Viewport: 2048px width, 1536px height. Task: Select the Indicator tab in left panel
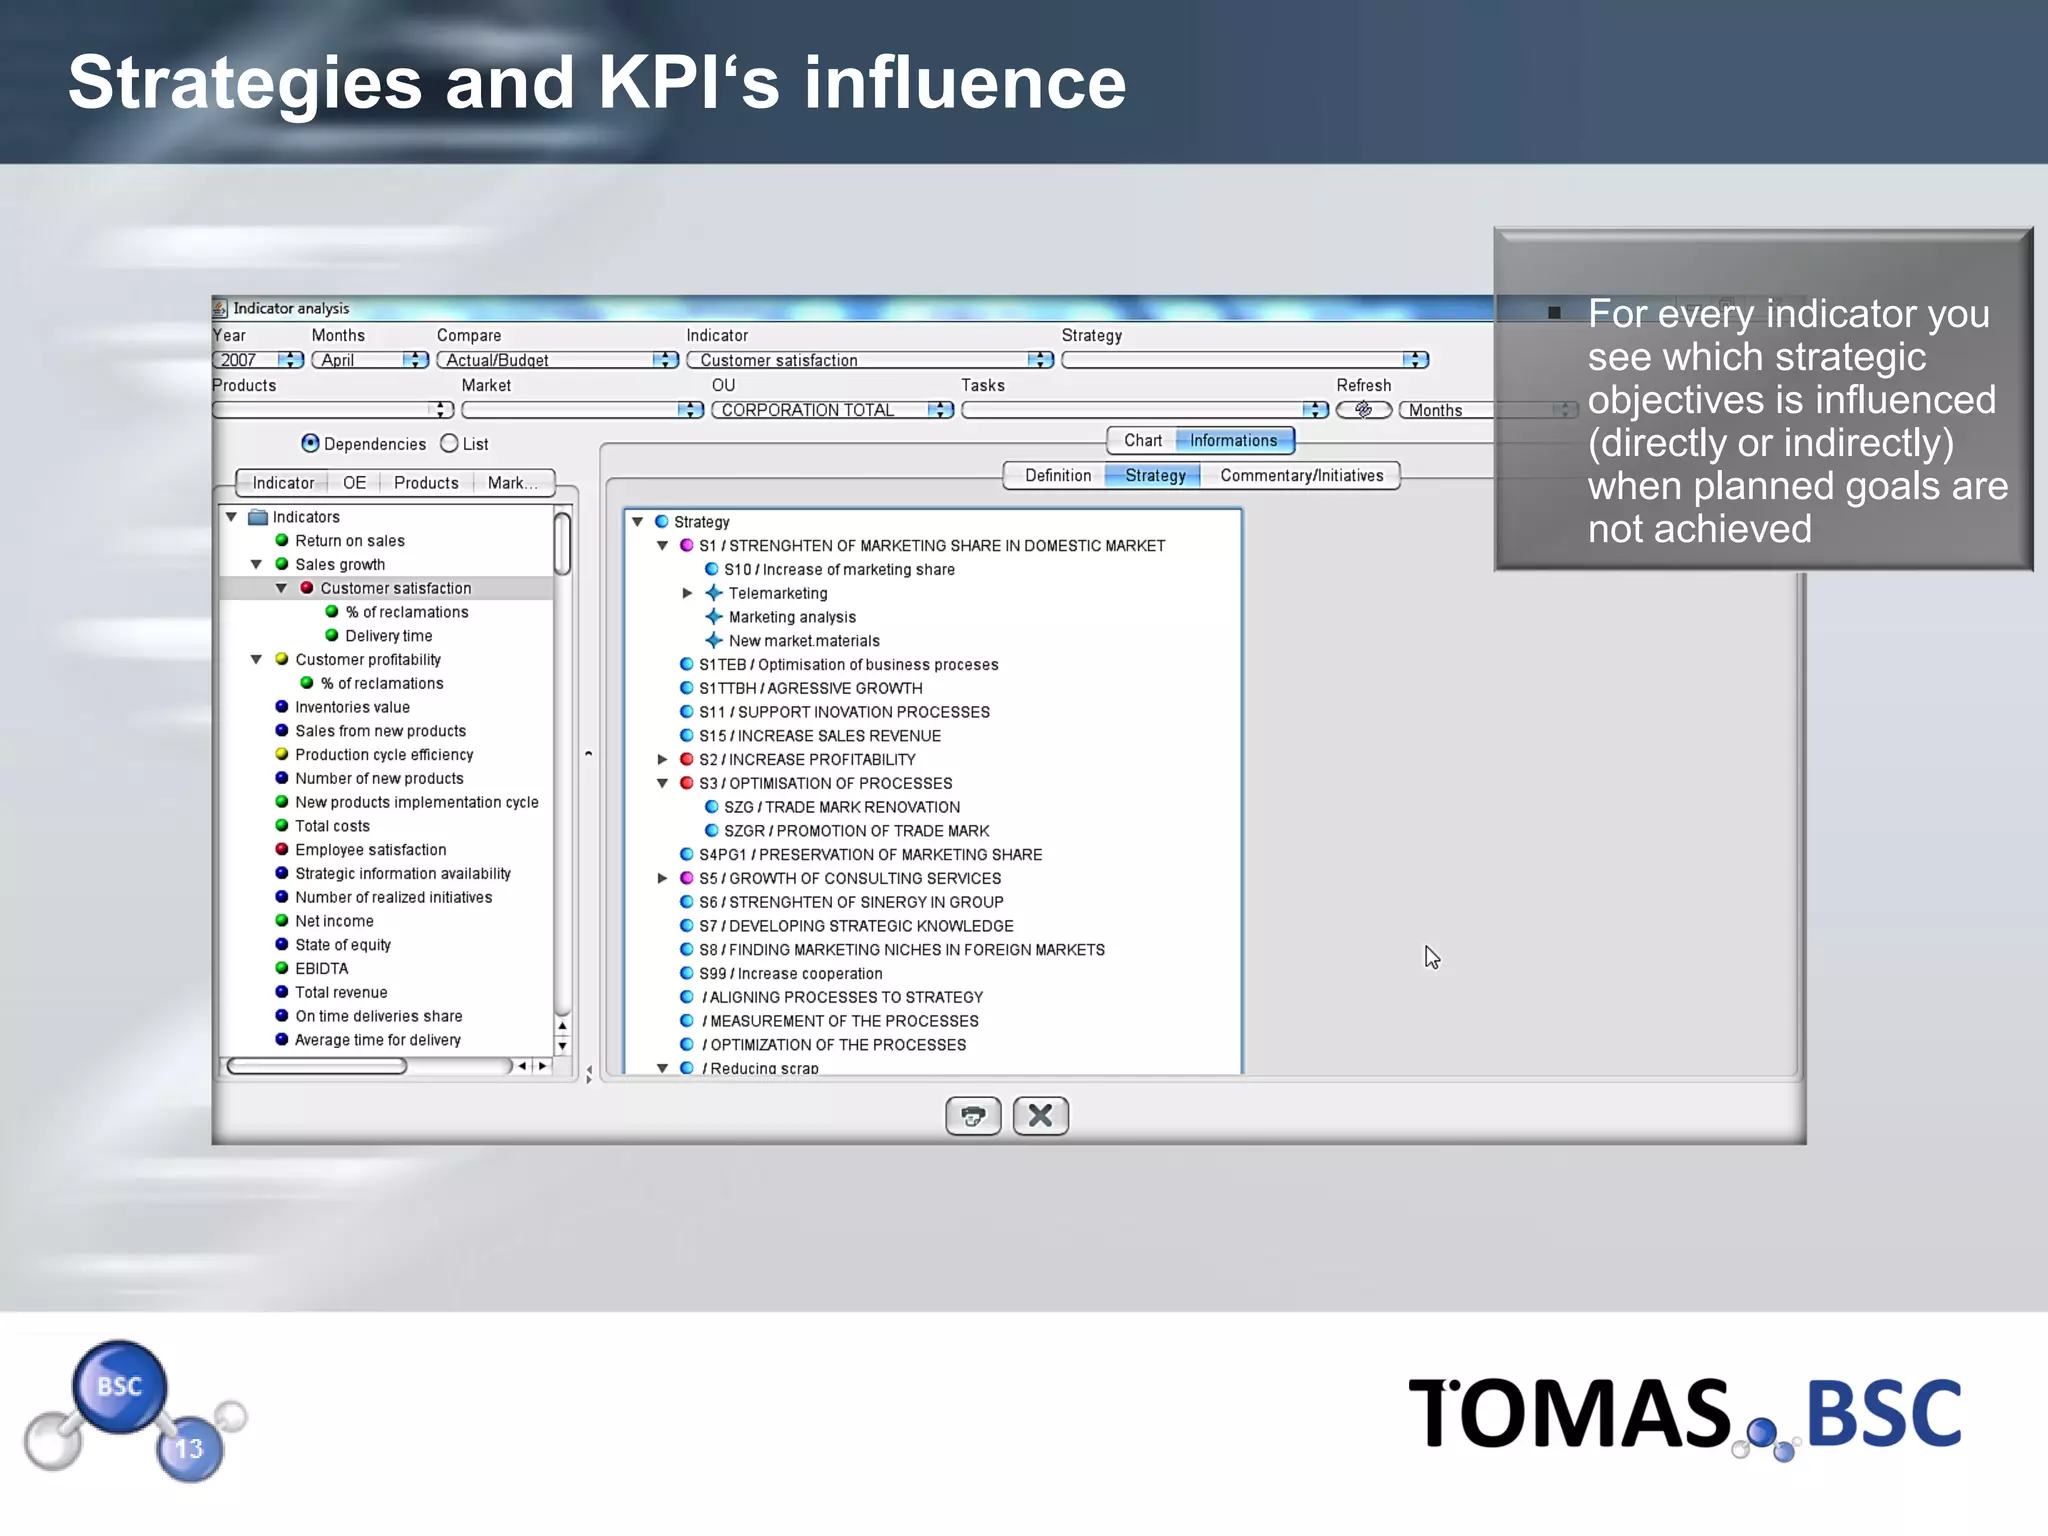coord(283,483)
